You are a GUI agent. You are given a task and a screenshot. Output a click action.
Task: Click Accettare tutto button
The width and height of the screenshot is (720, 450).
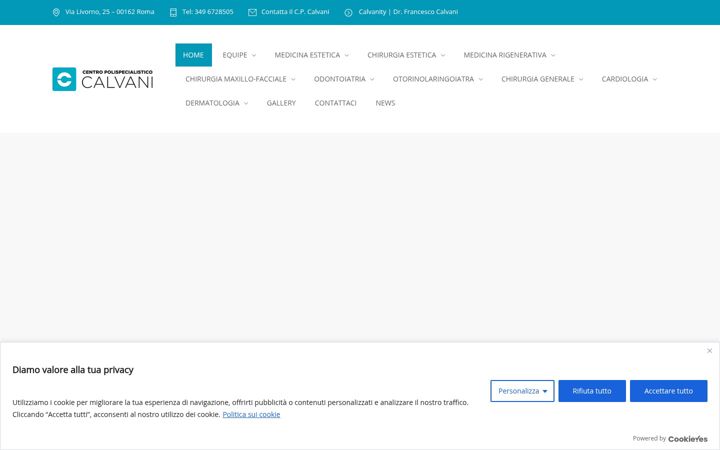(x=668, y=391)
